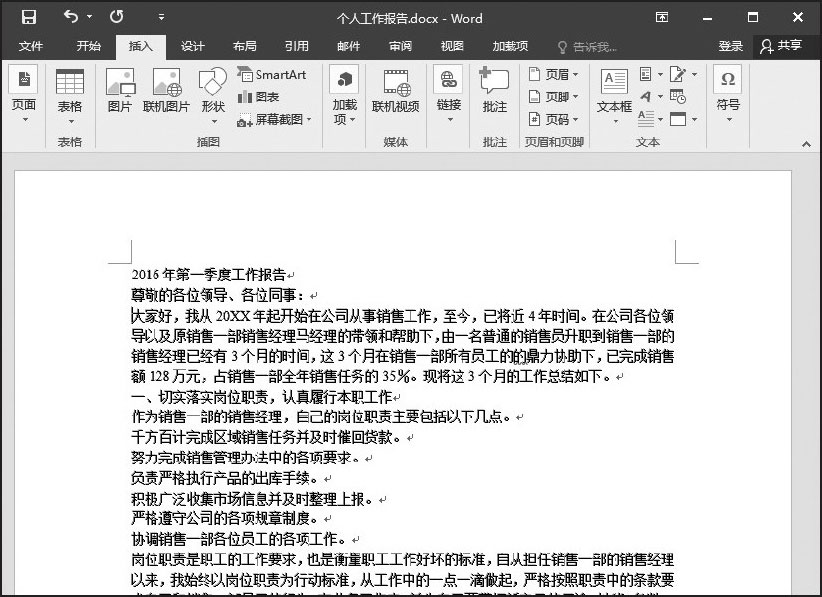Switch to the 开始 Home tab
822x597 pixels.
[x=89, y=46]
